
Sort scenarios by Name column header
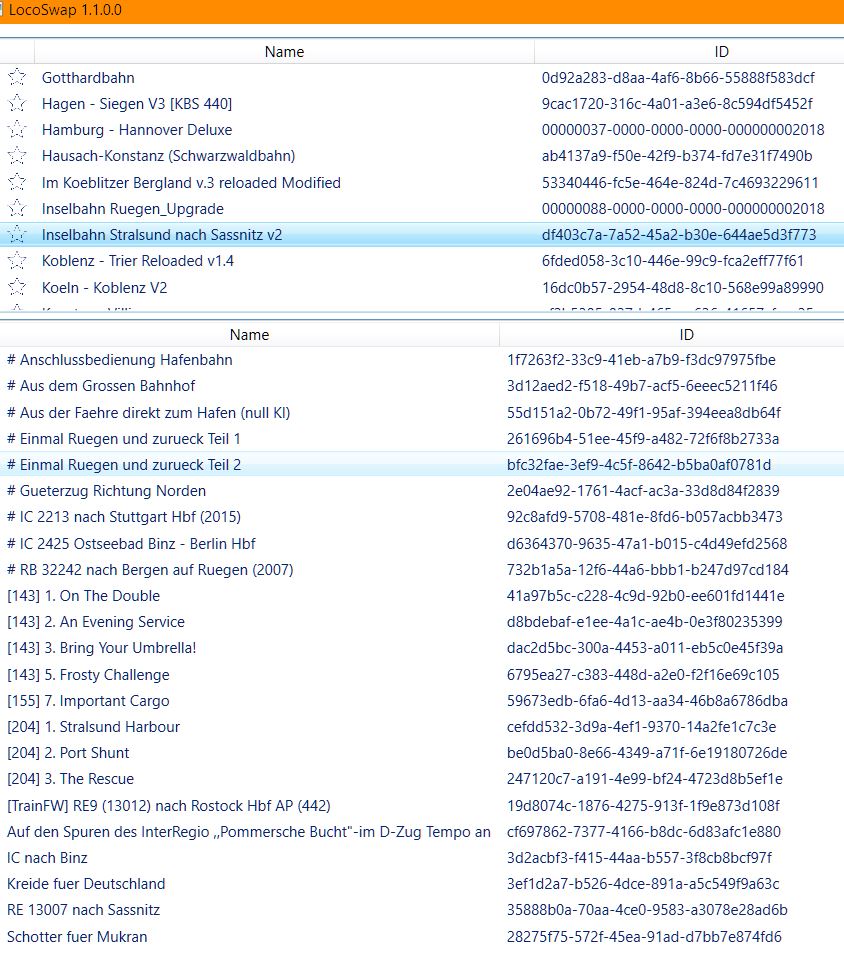pos(249,334)
